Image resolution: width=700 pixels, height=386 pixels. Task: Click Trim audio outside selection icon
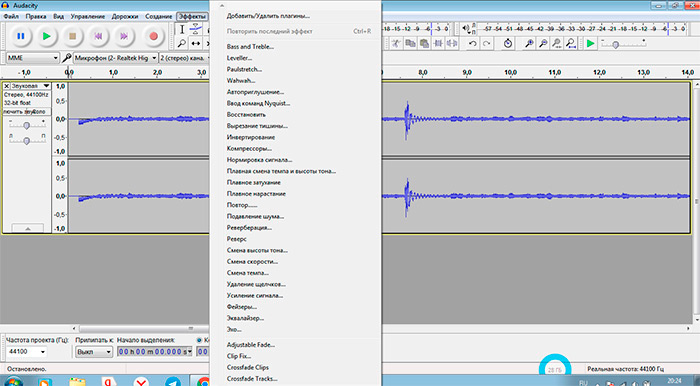[438, 43]
